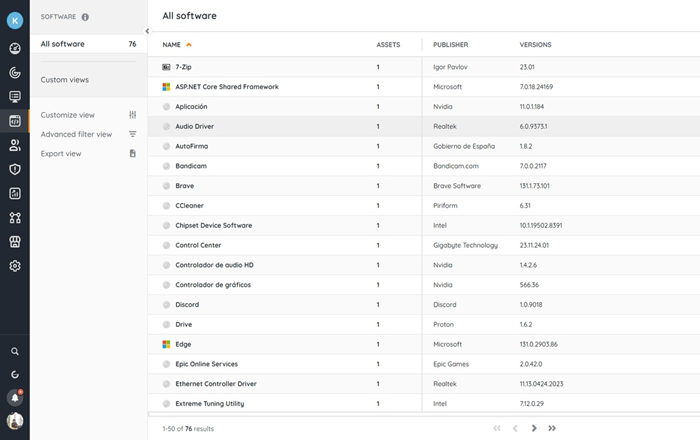Open the settings gear icon in sidebar

15,266
